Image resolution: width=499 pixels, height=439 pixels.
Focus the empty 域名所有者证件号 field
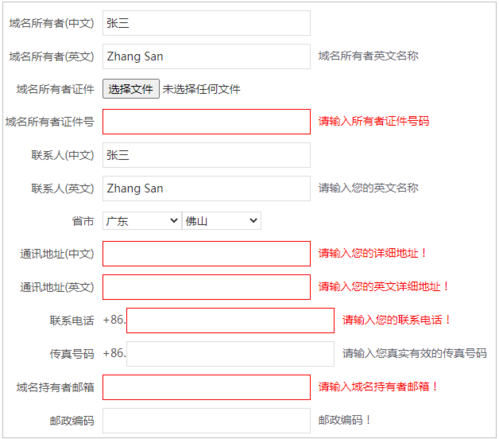[206, 122]
